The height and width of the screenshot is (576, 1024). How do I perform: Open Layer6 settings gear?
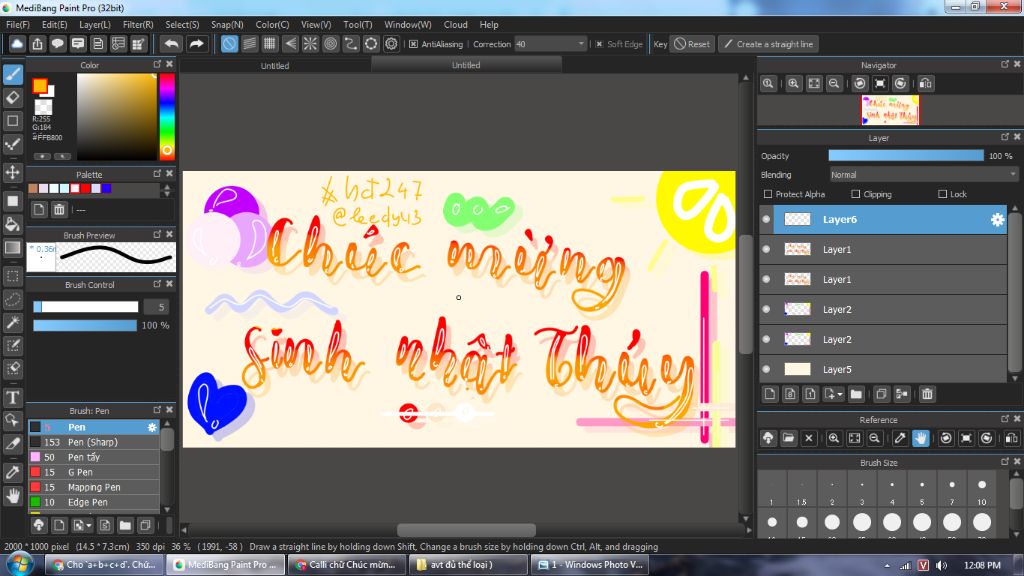click(997, 219)
